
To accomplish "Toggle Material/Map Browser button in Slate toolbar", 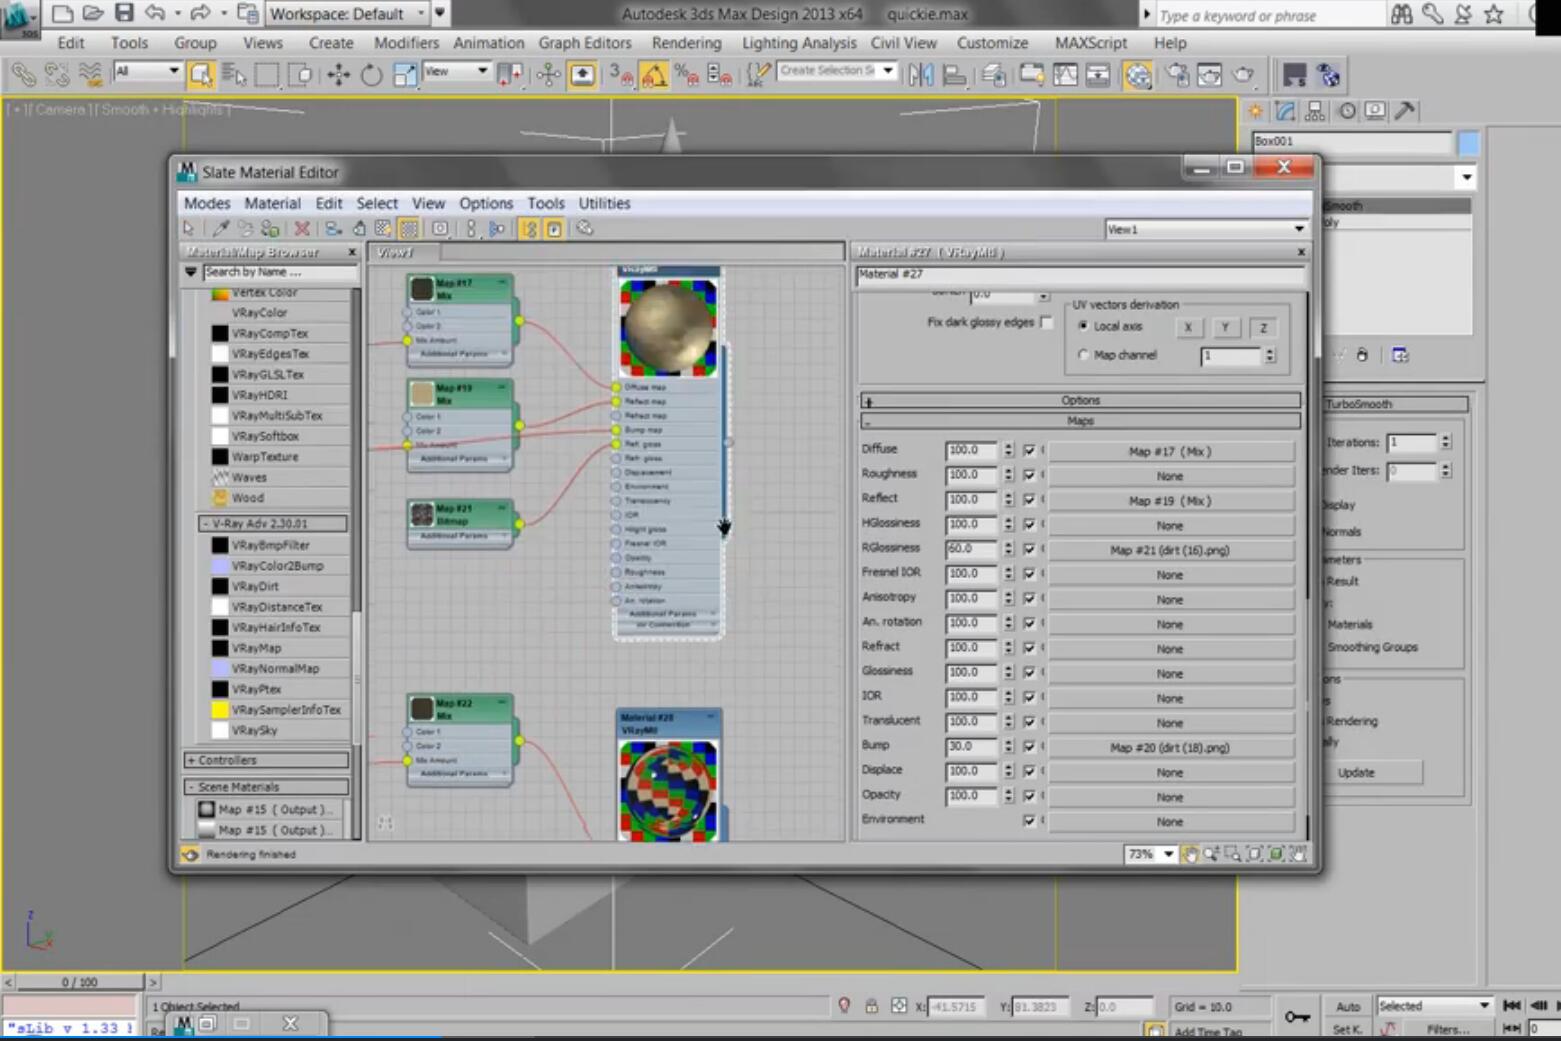I will pos(529,229).
